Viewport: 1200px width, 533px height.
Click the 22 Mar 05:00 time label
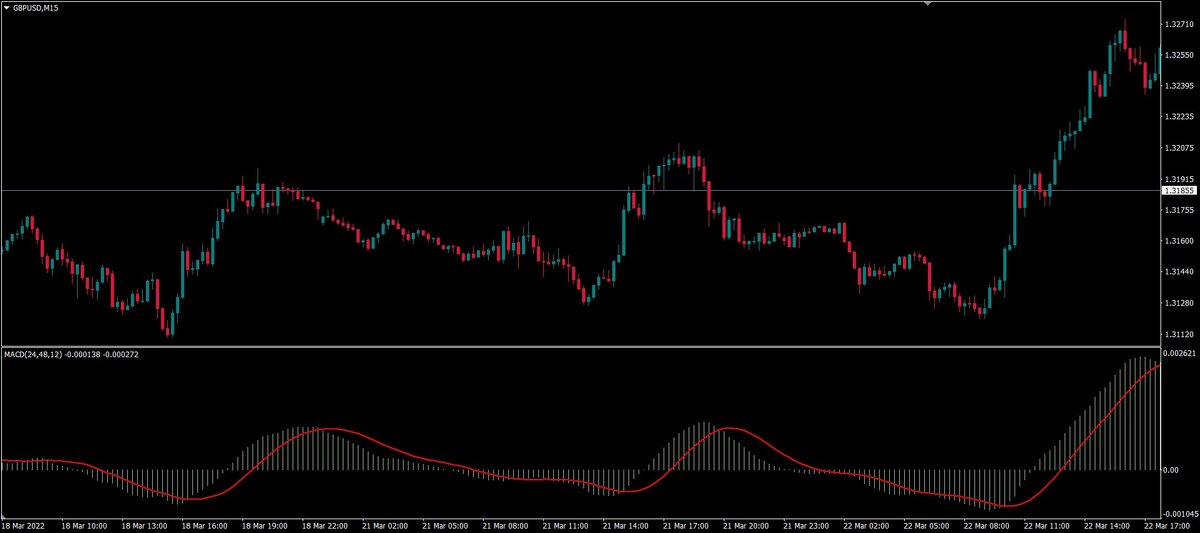tap(928, 525)
